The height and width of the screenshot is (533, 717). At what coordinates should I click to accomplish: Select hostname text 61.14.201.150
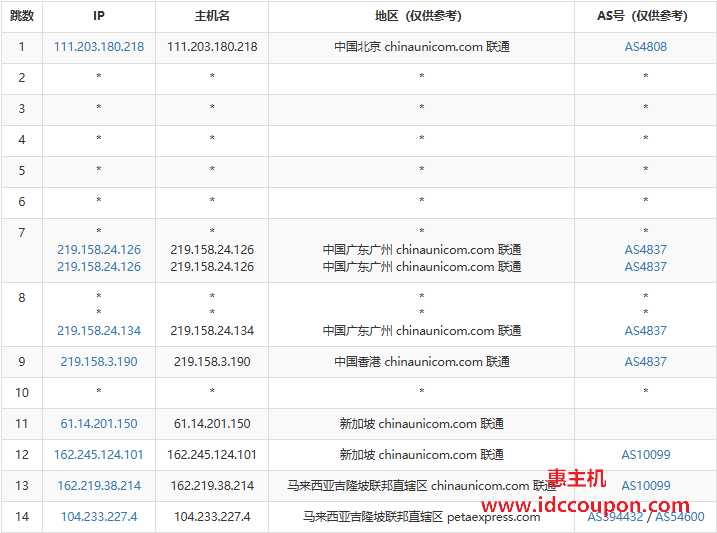point(212,424)
